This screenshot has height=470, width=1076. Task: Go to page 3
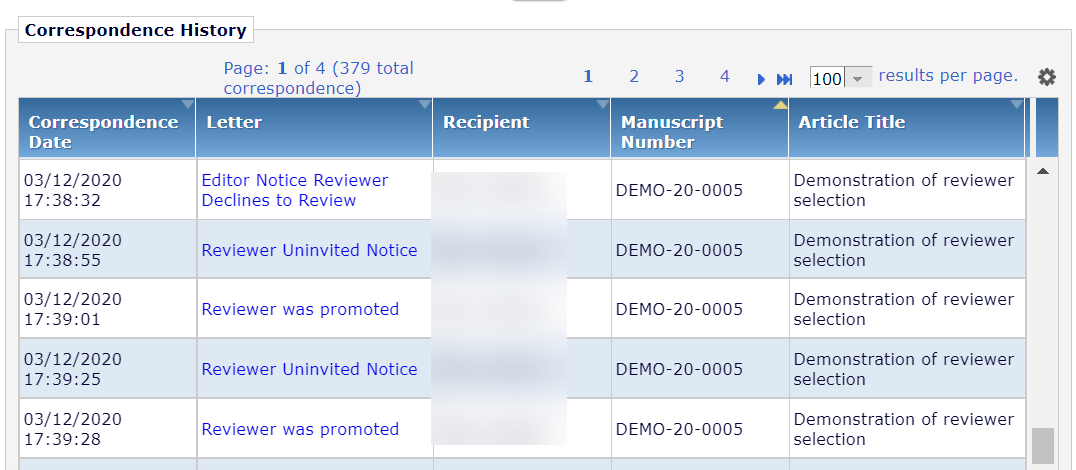coord(679,77)
